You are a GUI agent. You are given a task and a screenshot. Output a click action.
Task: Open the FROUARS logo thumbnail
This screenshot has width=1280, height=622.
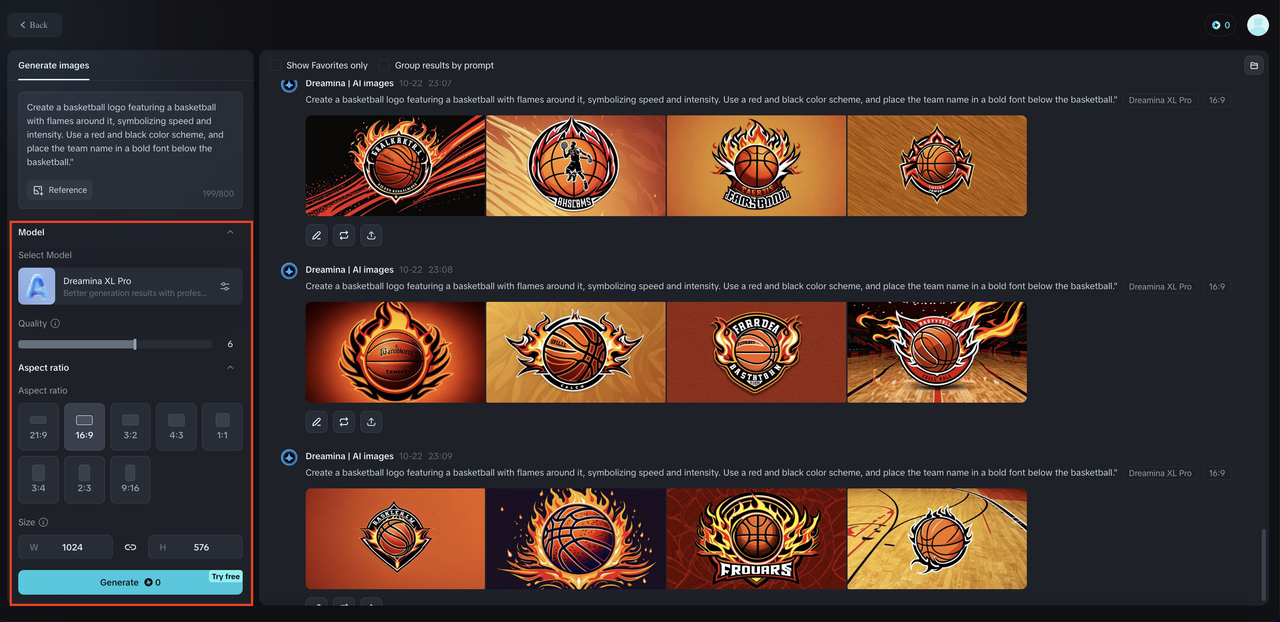756,539
